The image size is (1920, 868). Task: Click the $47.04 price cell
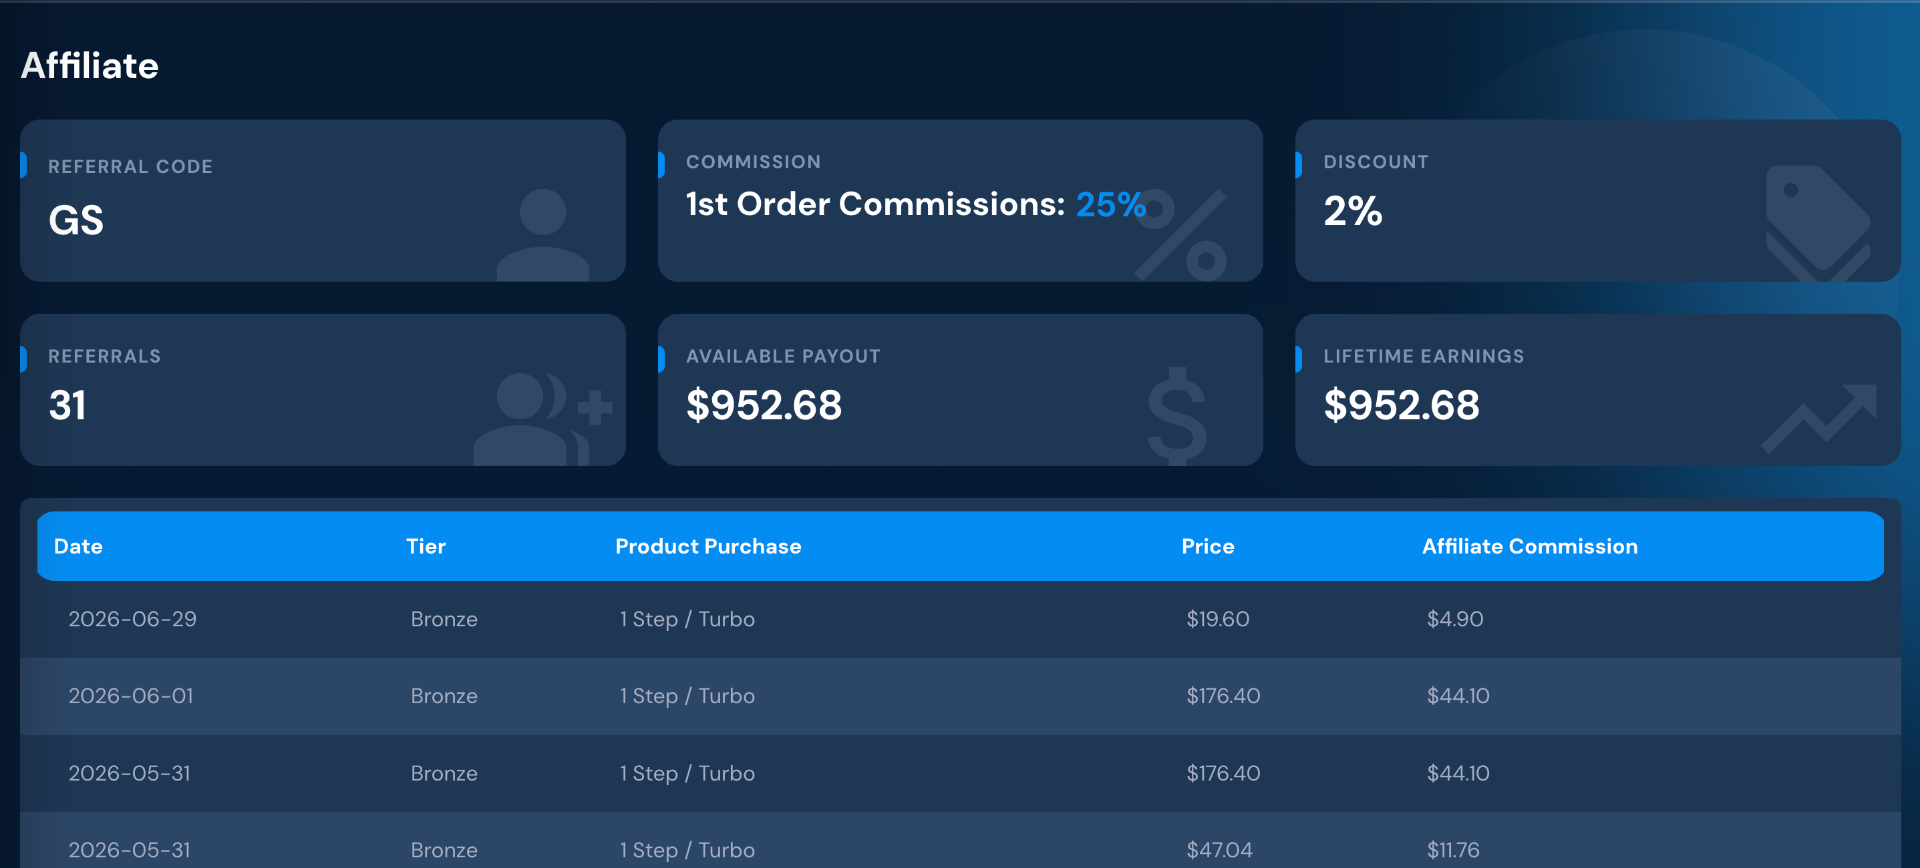pyautogui.click(x=1219, y=850)
